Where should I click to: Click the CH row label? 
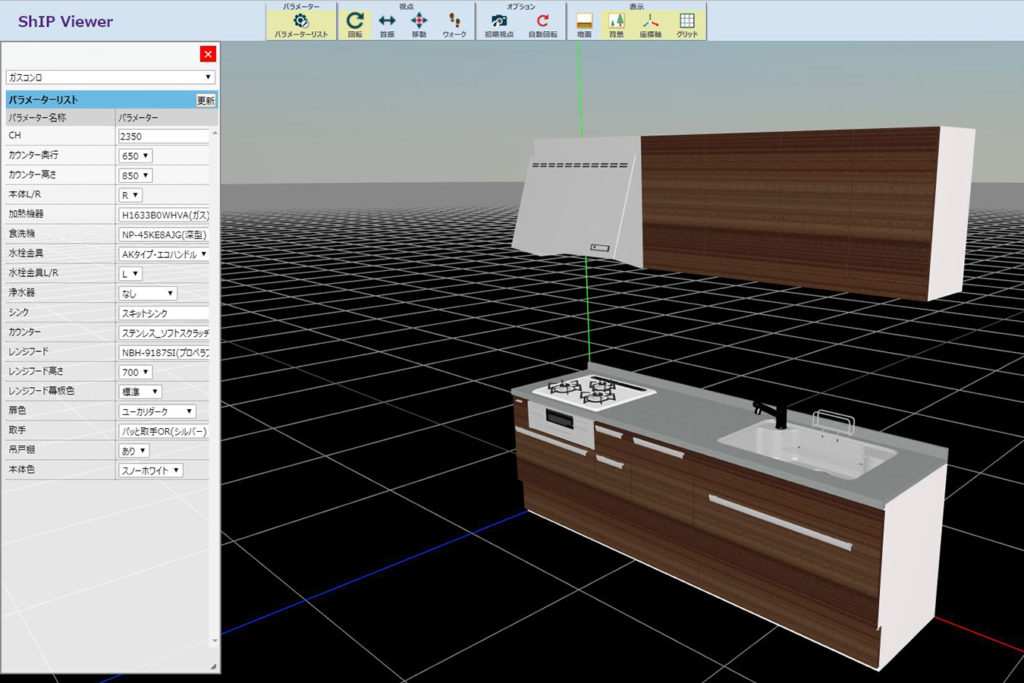[x=14, y=135]
